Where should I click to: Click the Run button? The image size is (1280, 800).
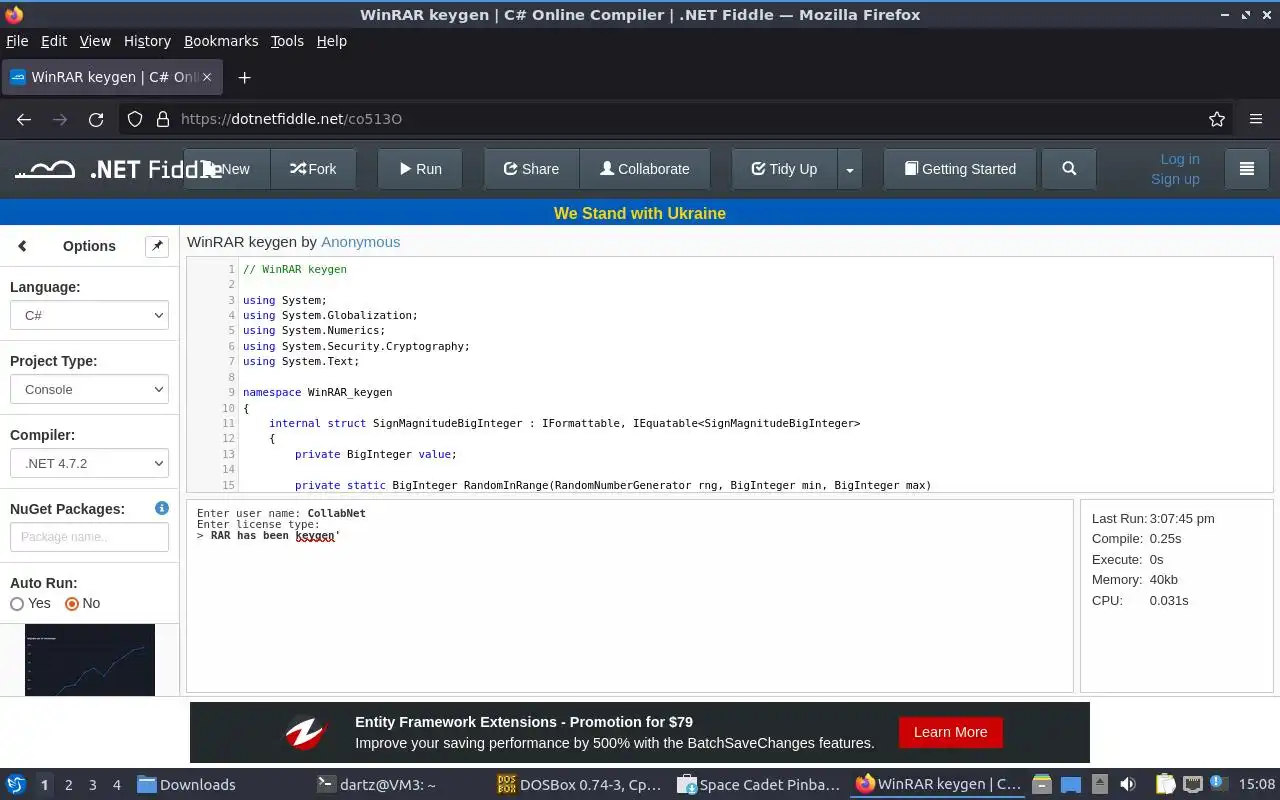click(x=420, y=169)
